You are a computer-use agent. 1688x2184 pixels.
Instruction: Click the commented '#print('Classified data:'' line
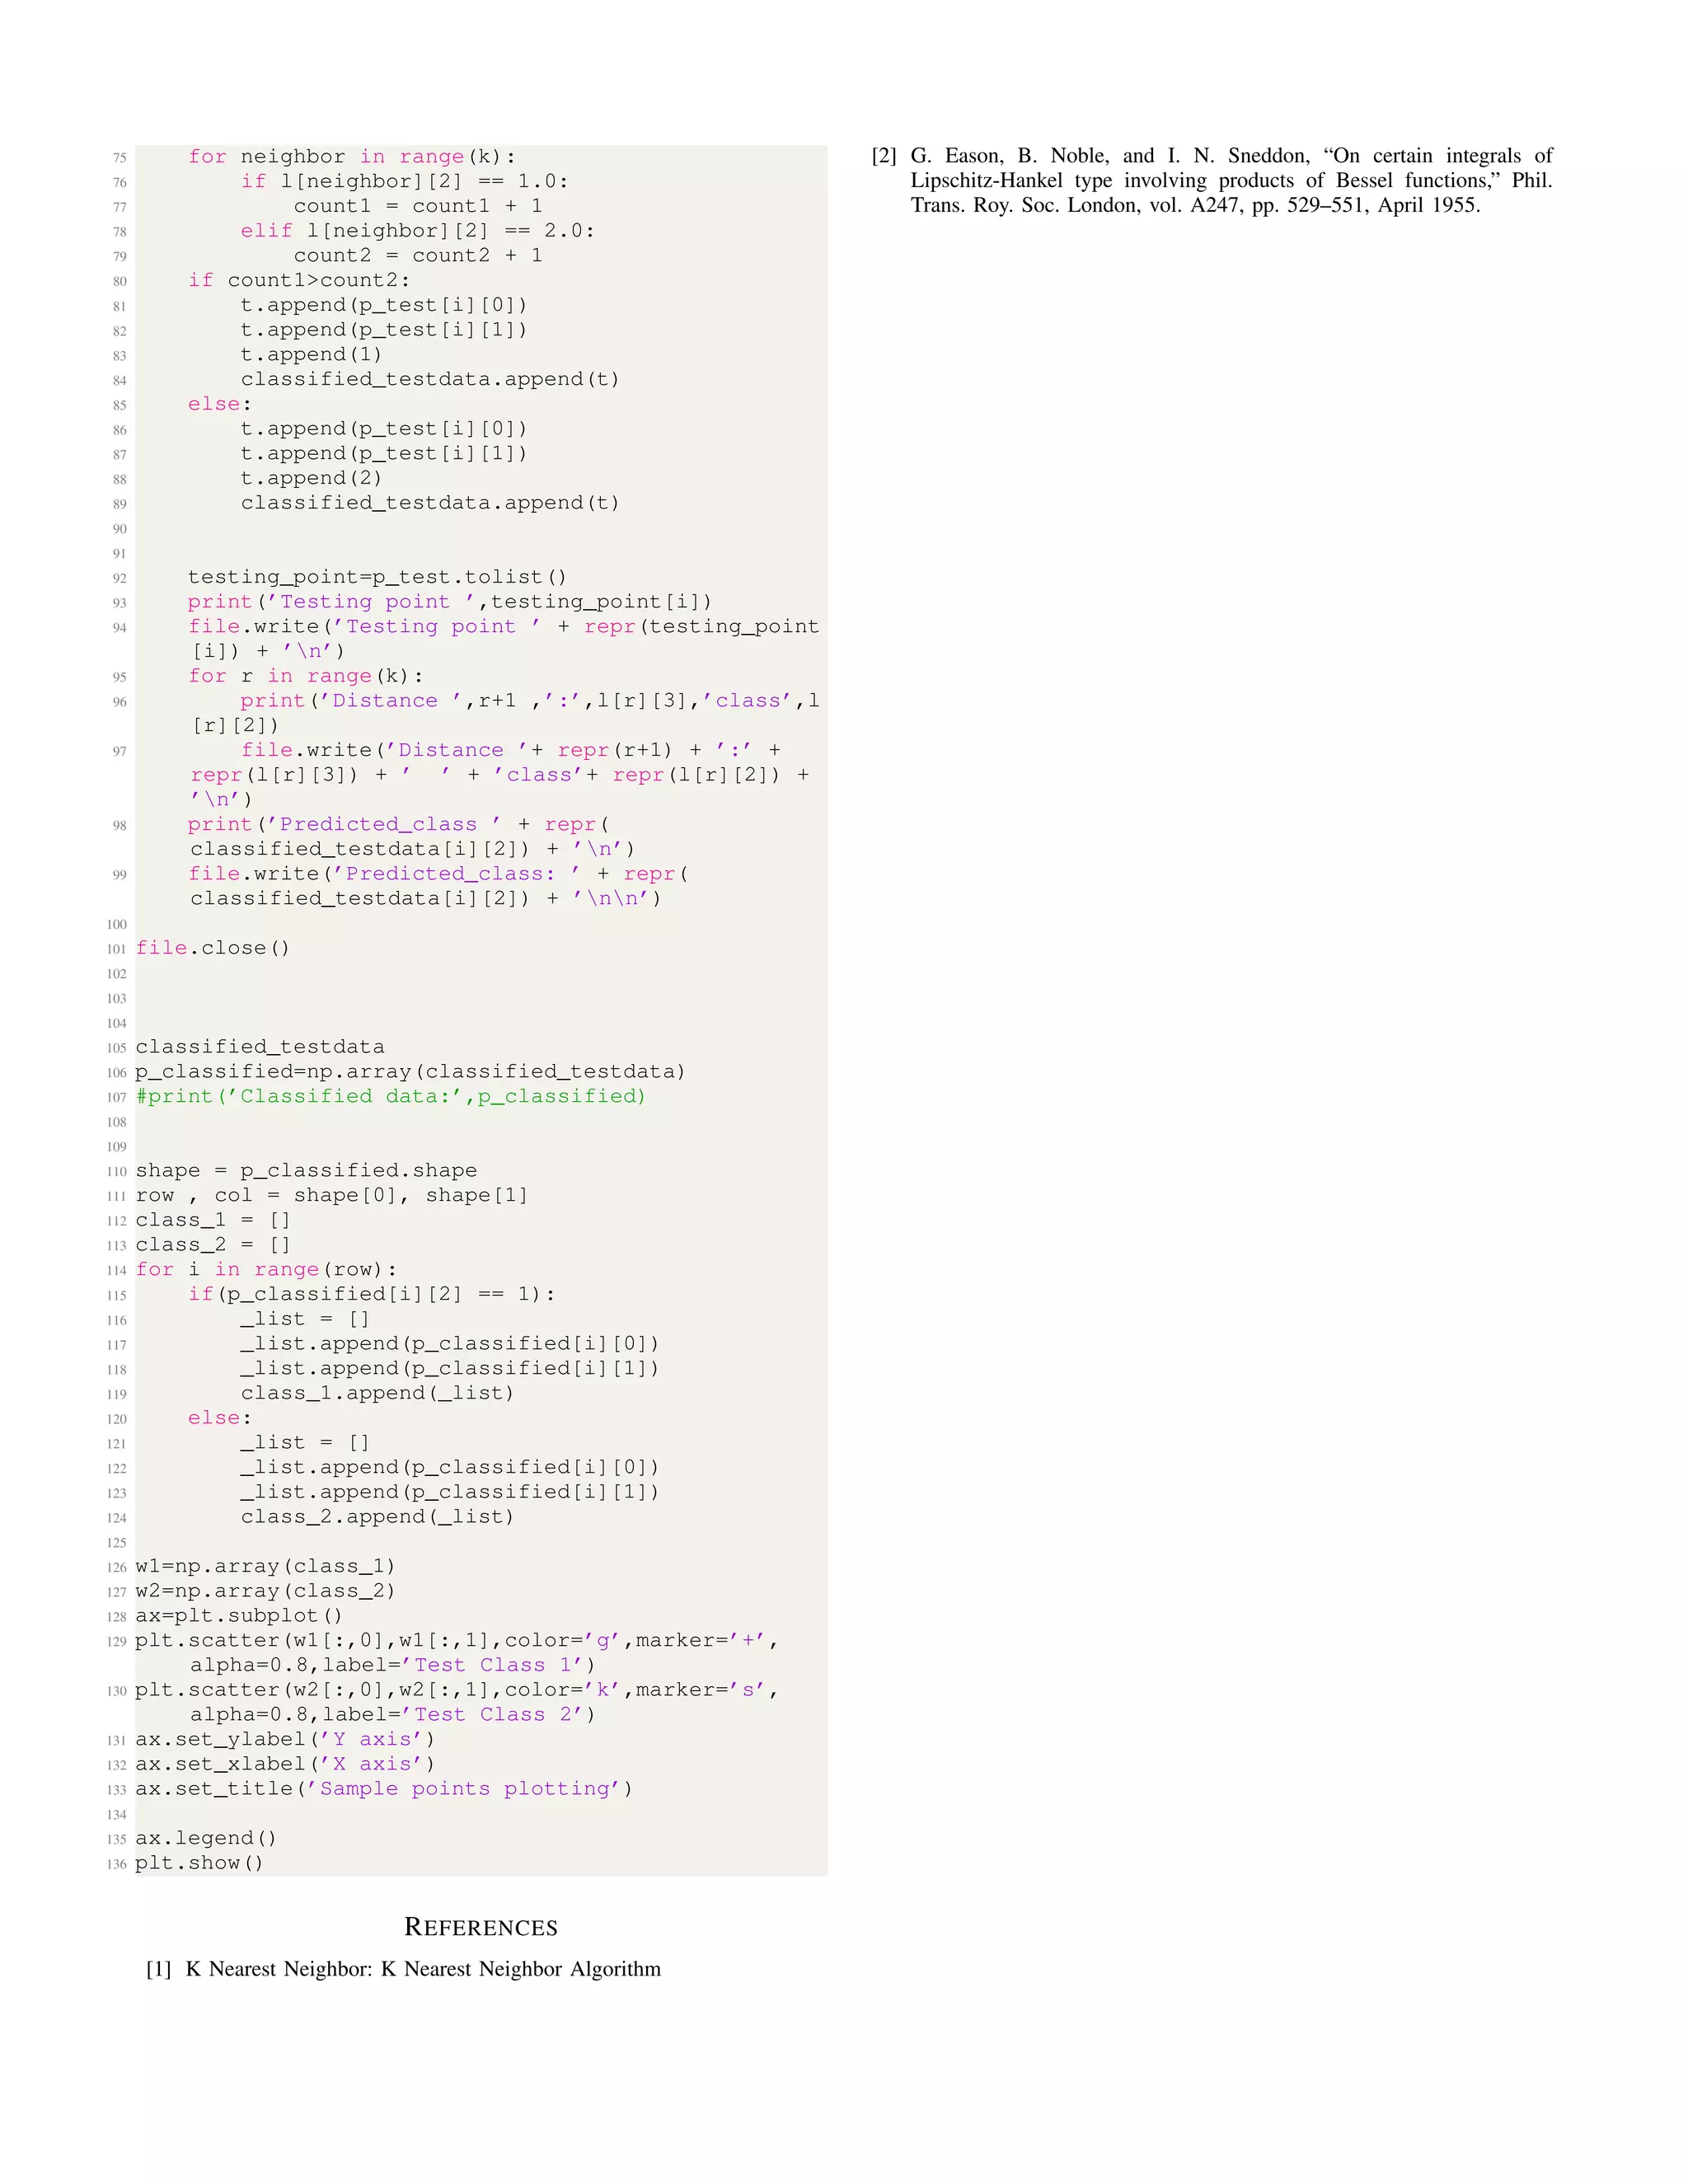[x=390, y=1096]
